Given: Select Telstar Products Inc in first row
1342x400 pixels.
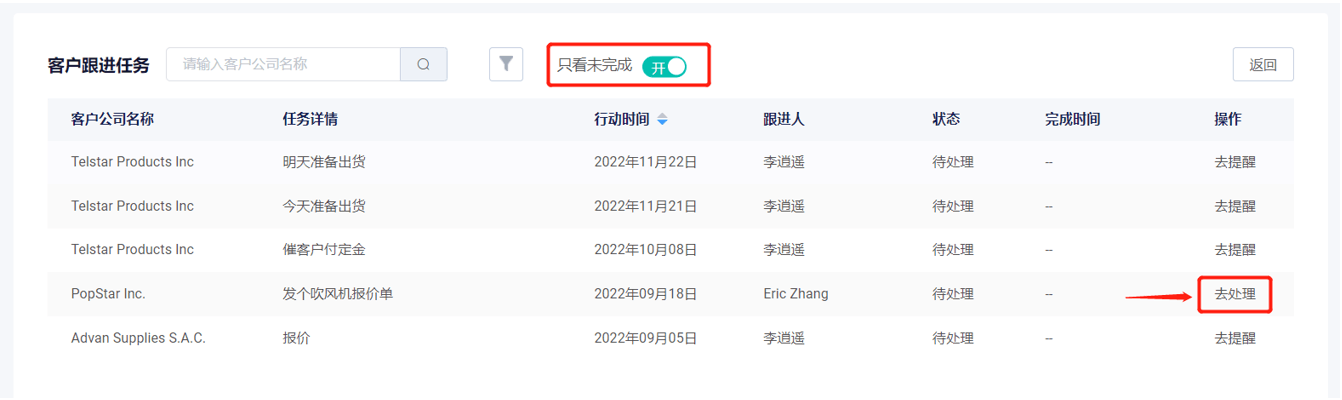Looking at the screenshot, I should [x=132, y=162].
